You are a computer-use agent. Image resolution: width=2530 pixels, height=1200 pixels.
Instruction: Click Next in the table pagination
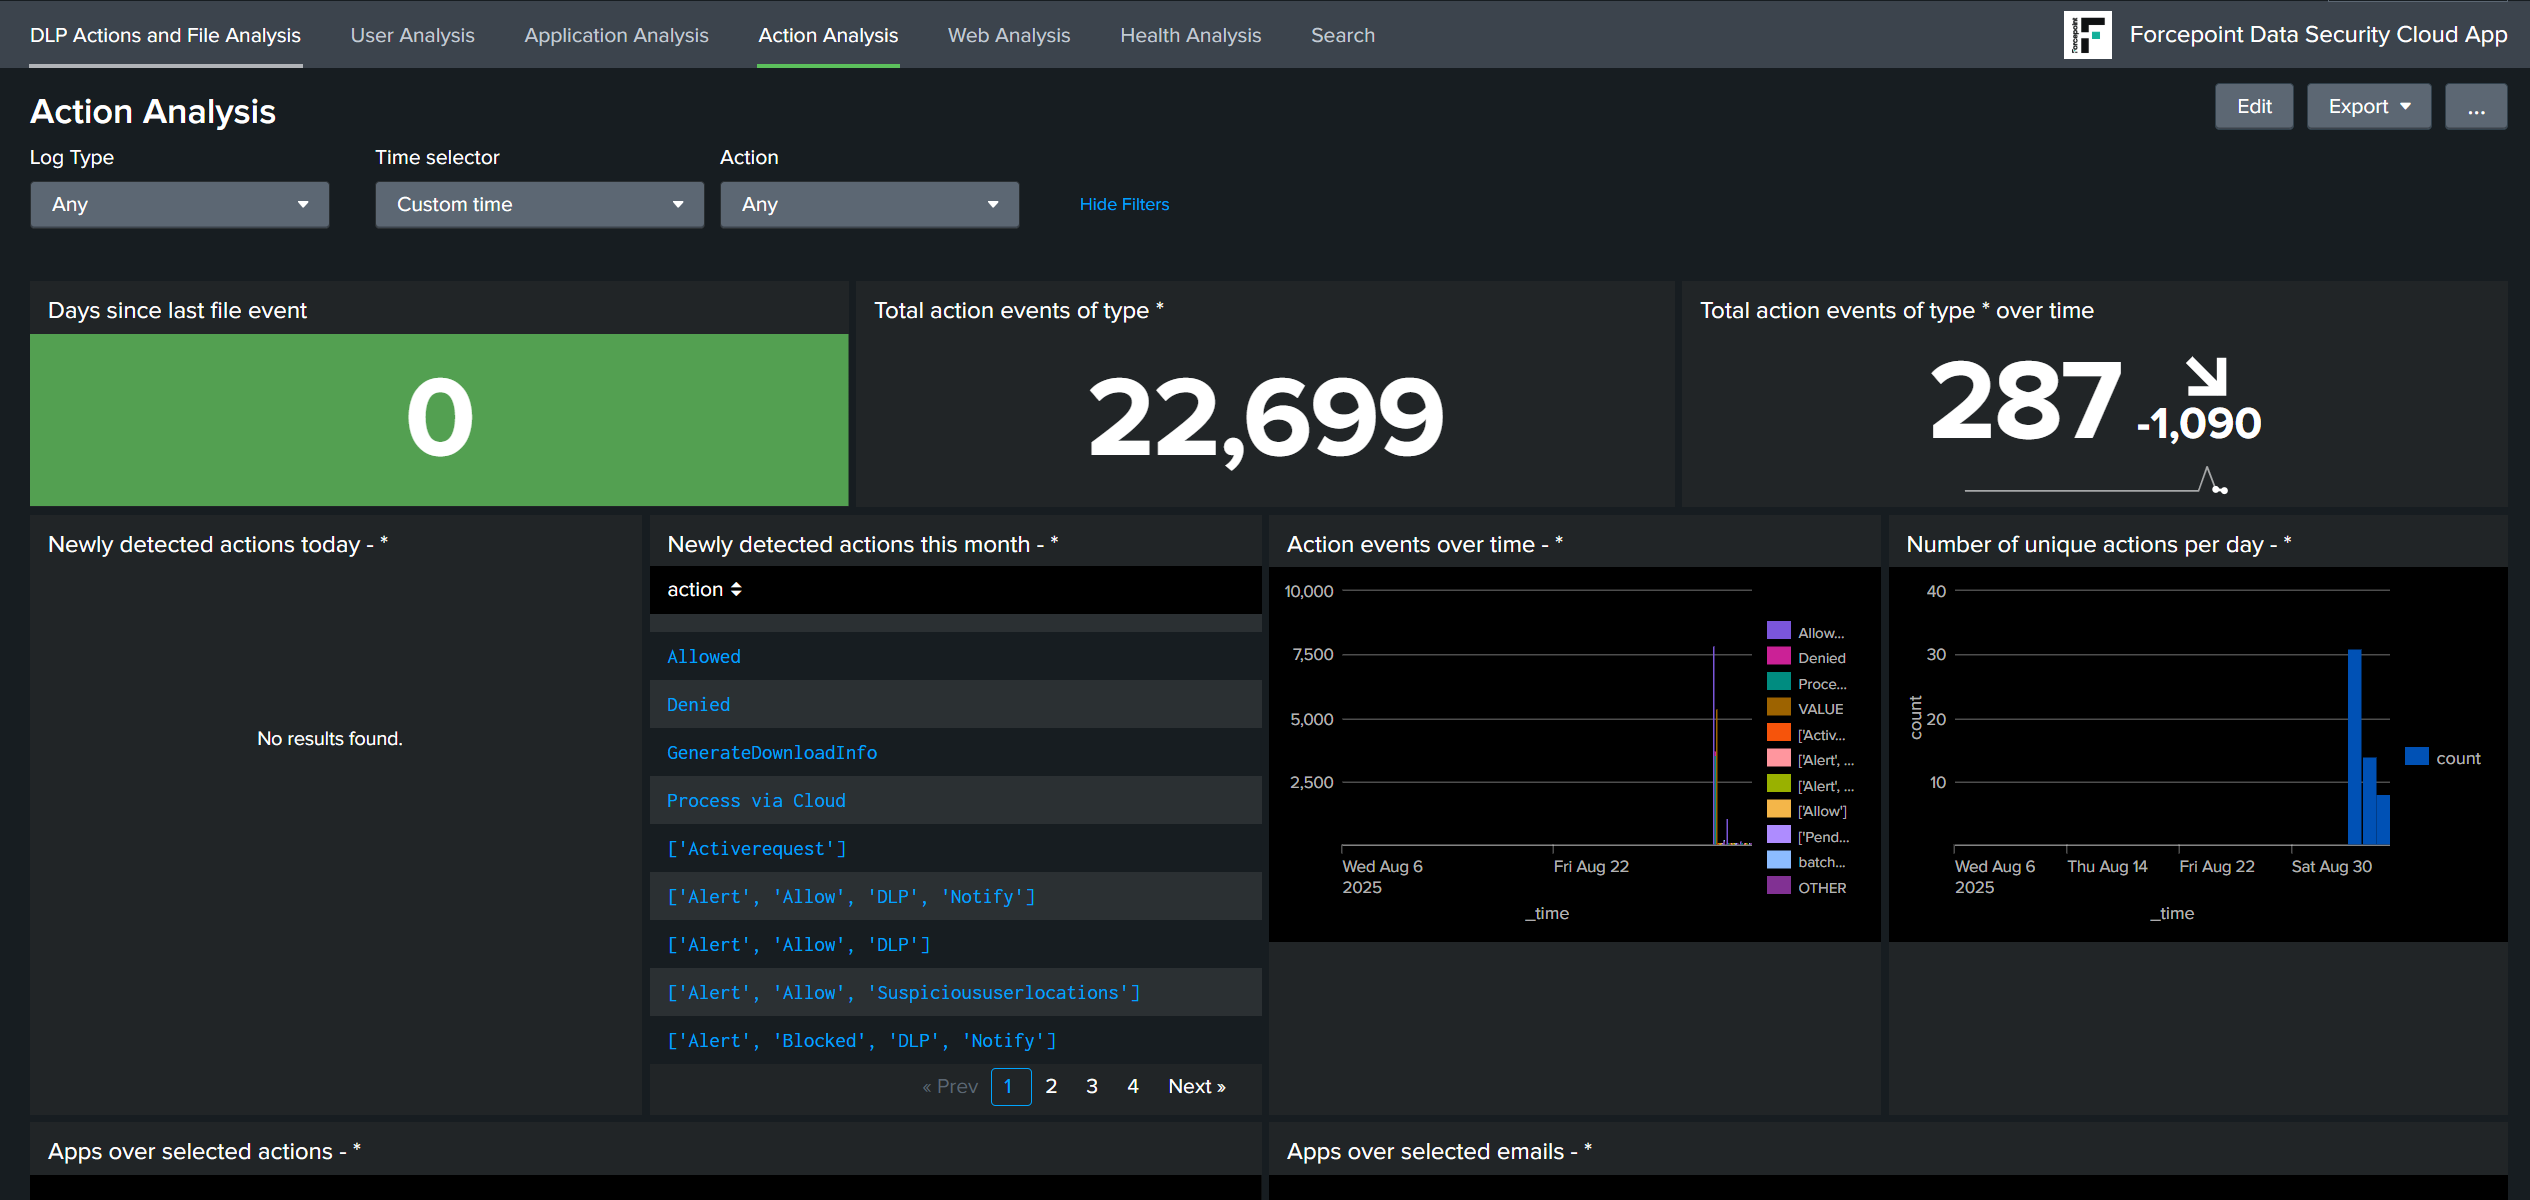1196,1087
